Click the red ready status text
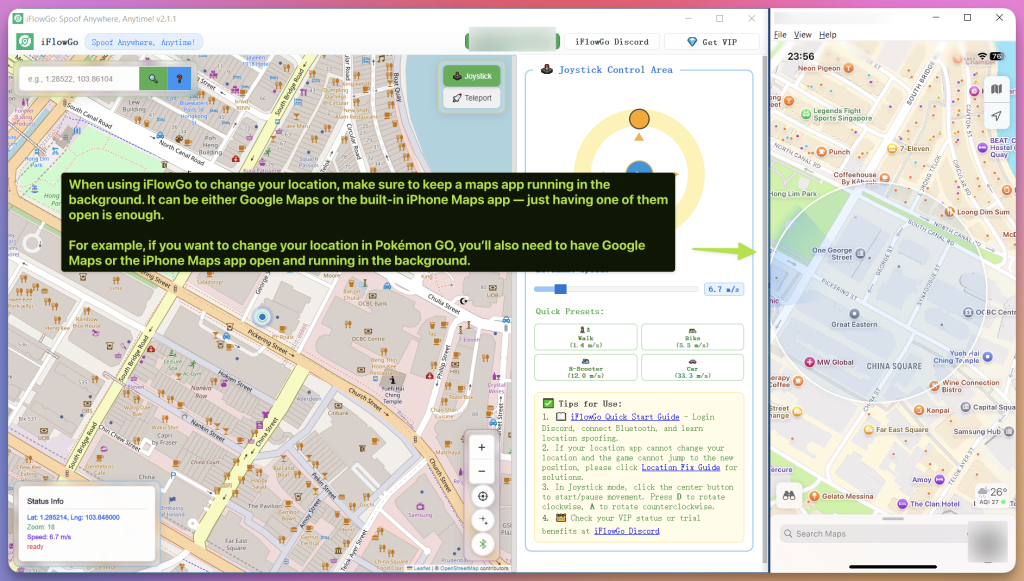 pos(35,546)
